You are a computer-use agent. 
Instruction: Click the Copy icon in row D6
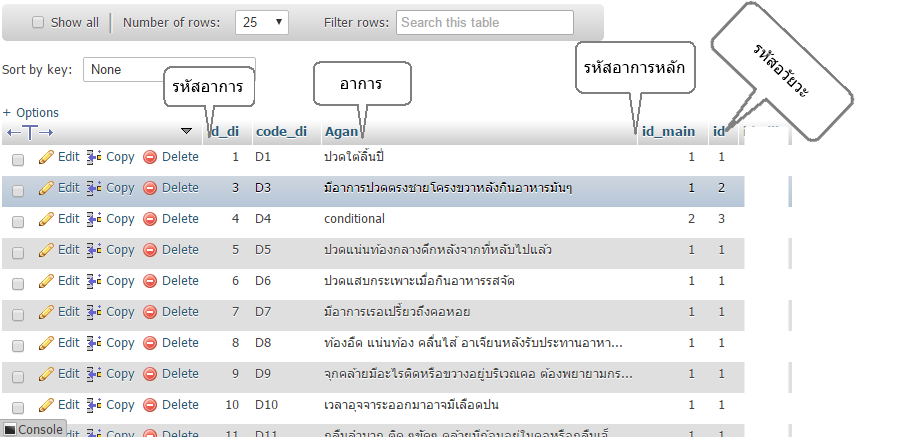(x=93, y=280)
